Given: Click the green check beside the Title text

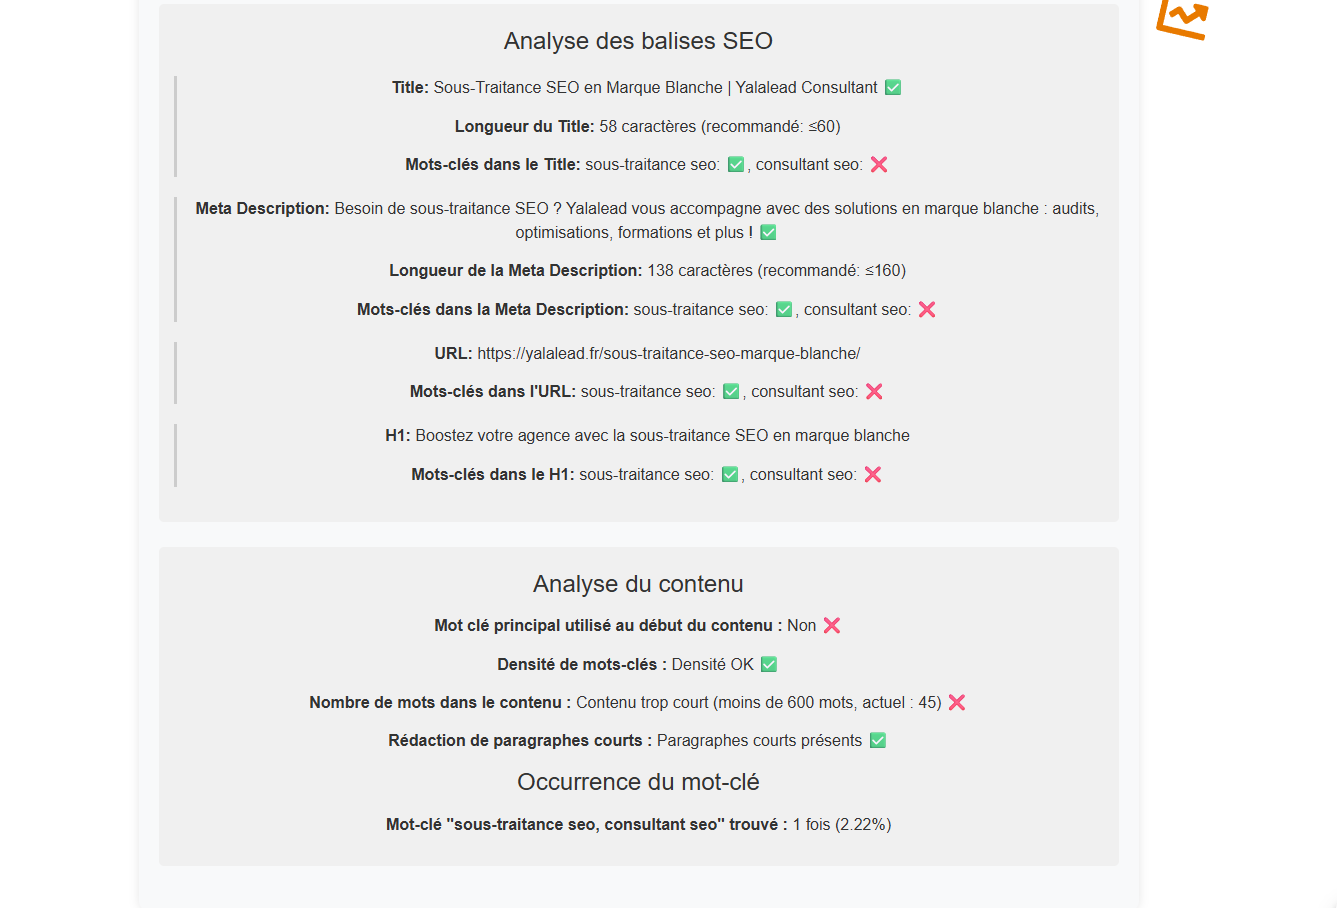Looking at the screenshot, I should pos(893,88).
